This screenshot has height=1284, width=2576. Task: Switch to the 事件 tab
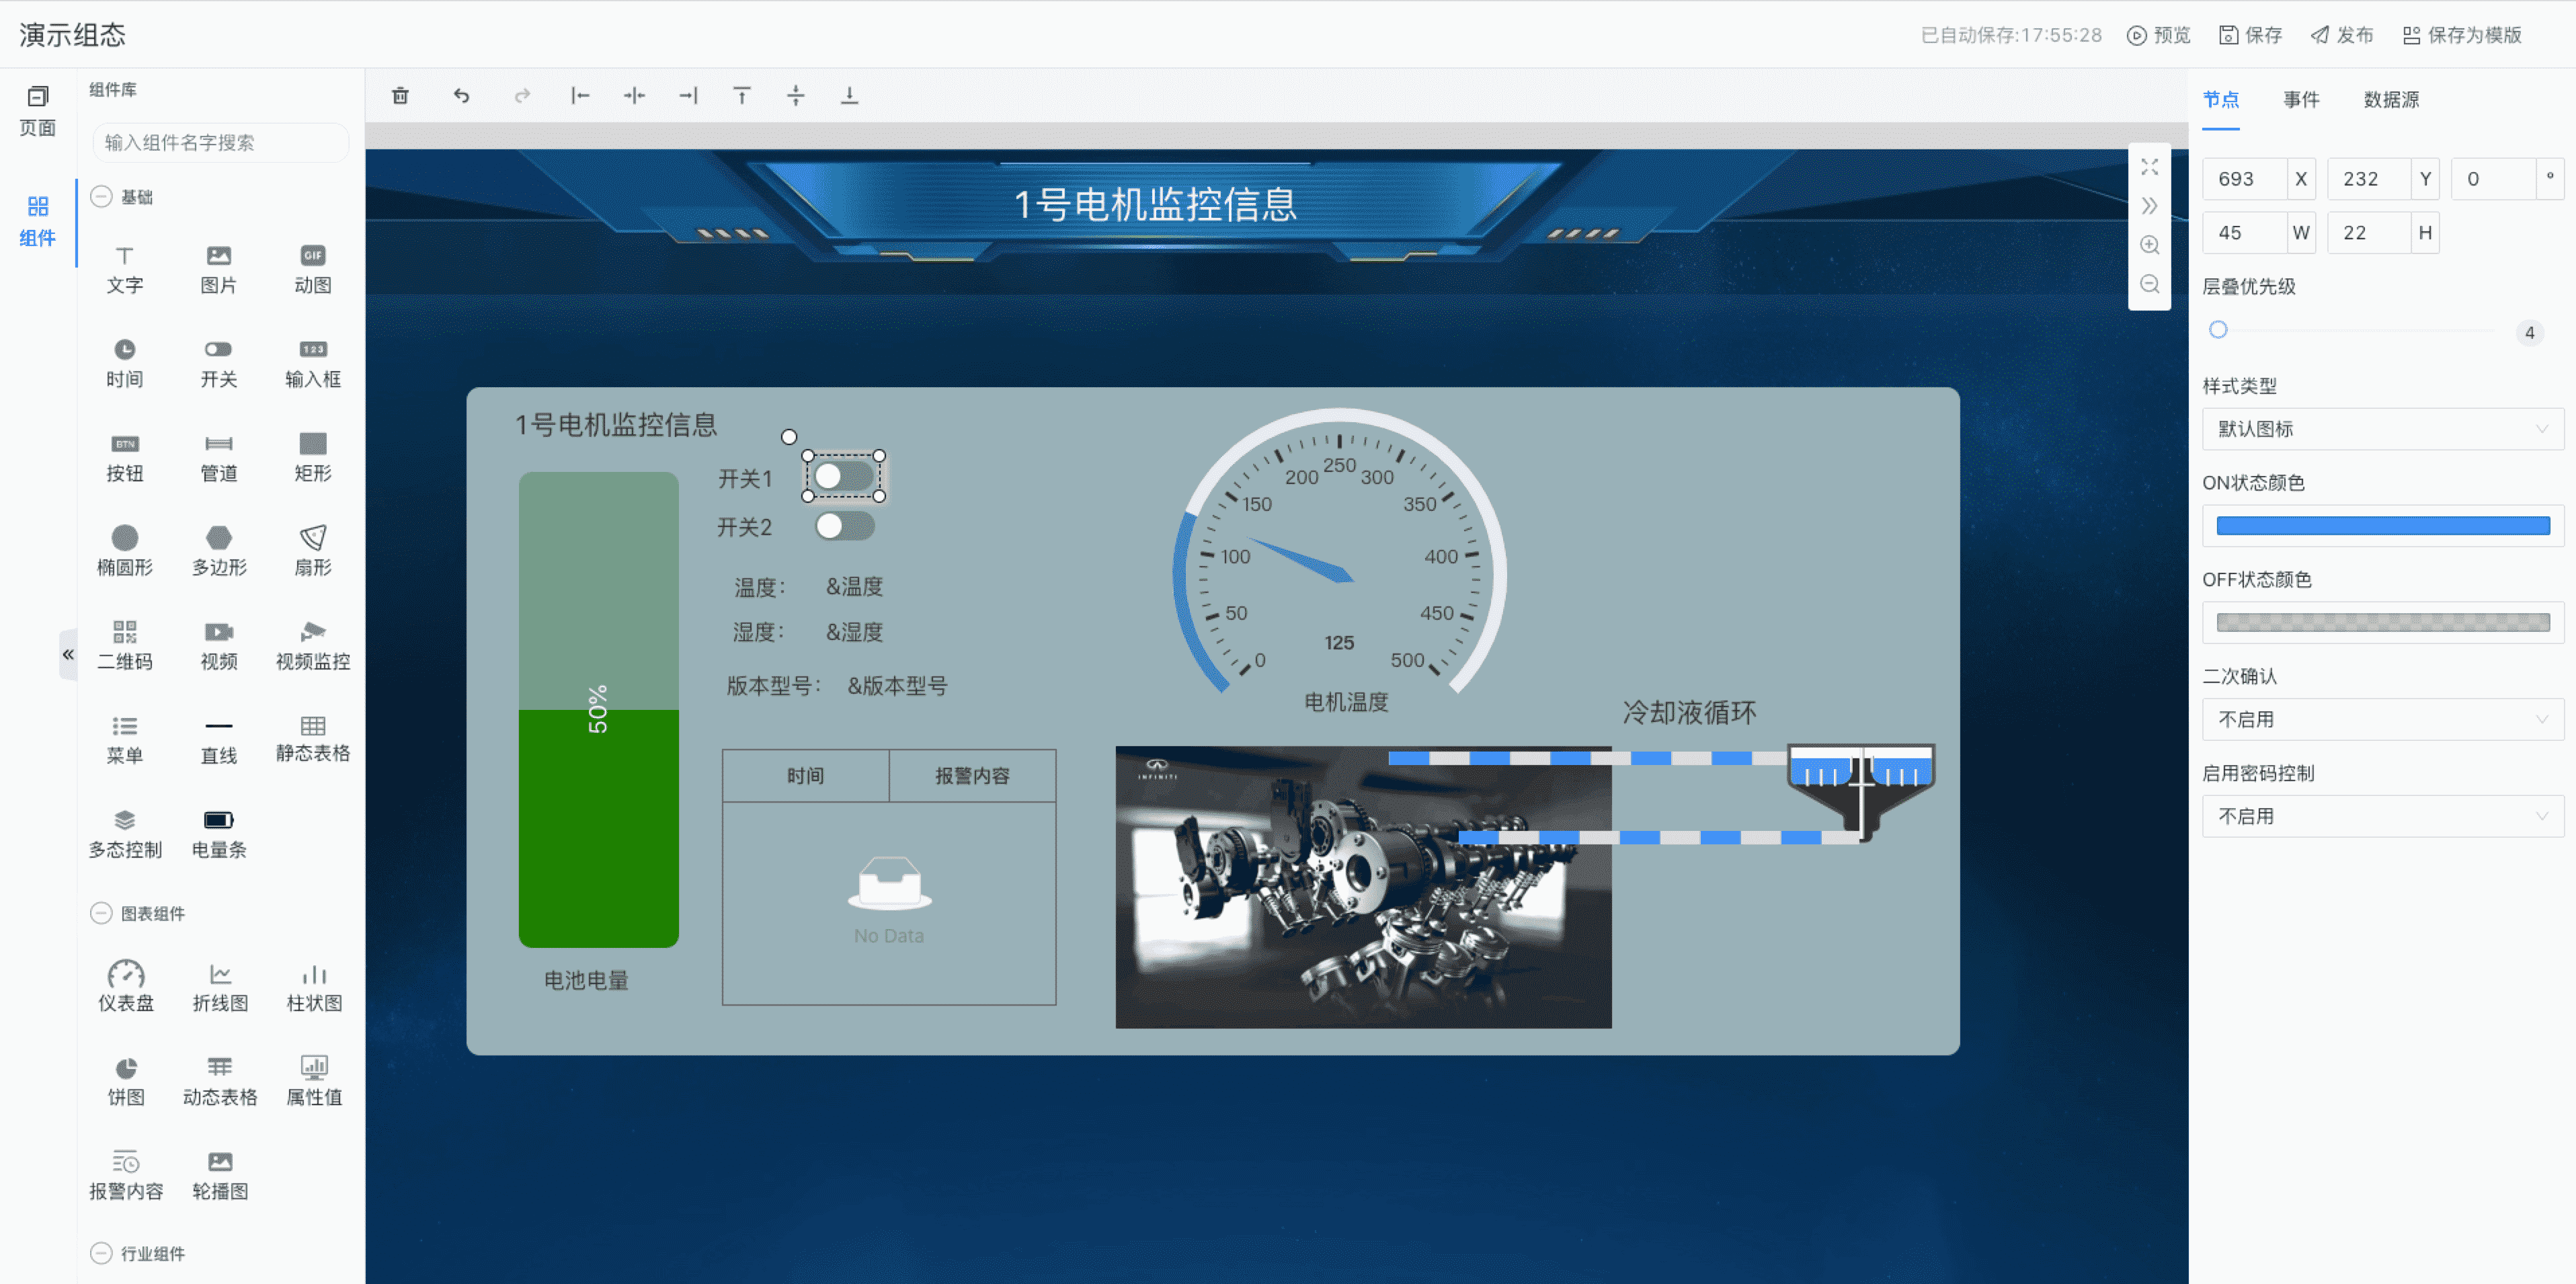click(x=2300, y=99)
